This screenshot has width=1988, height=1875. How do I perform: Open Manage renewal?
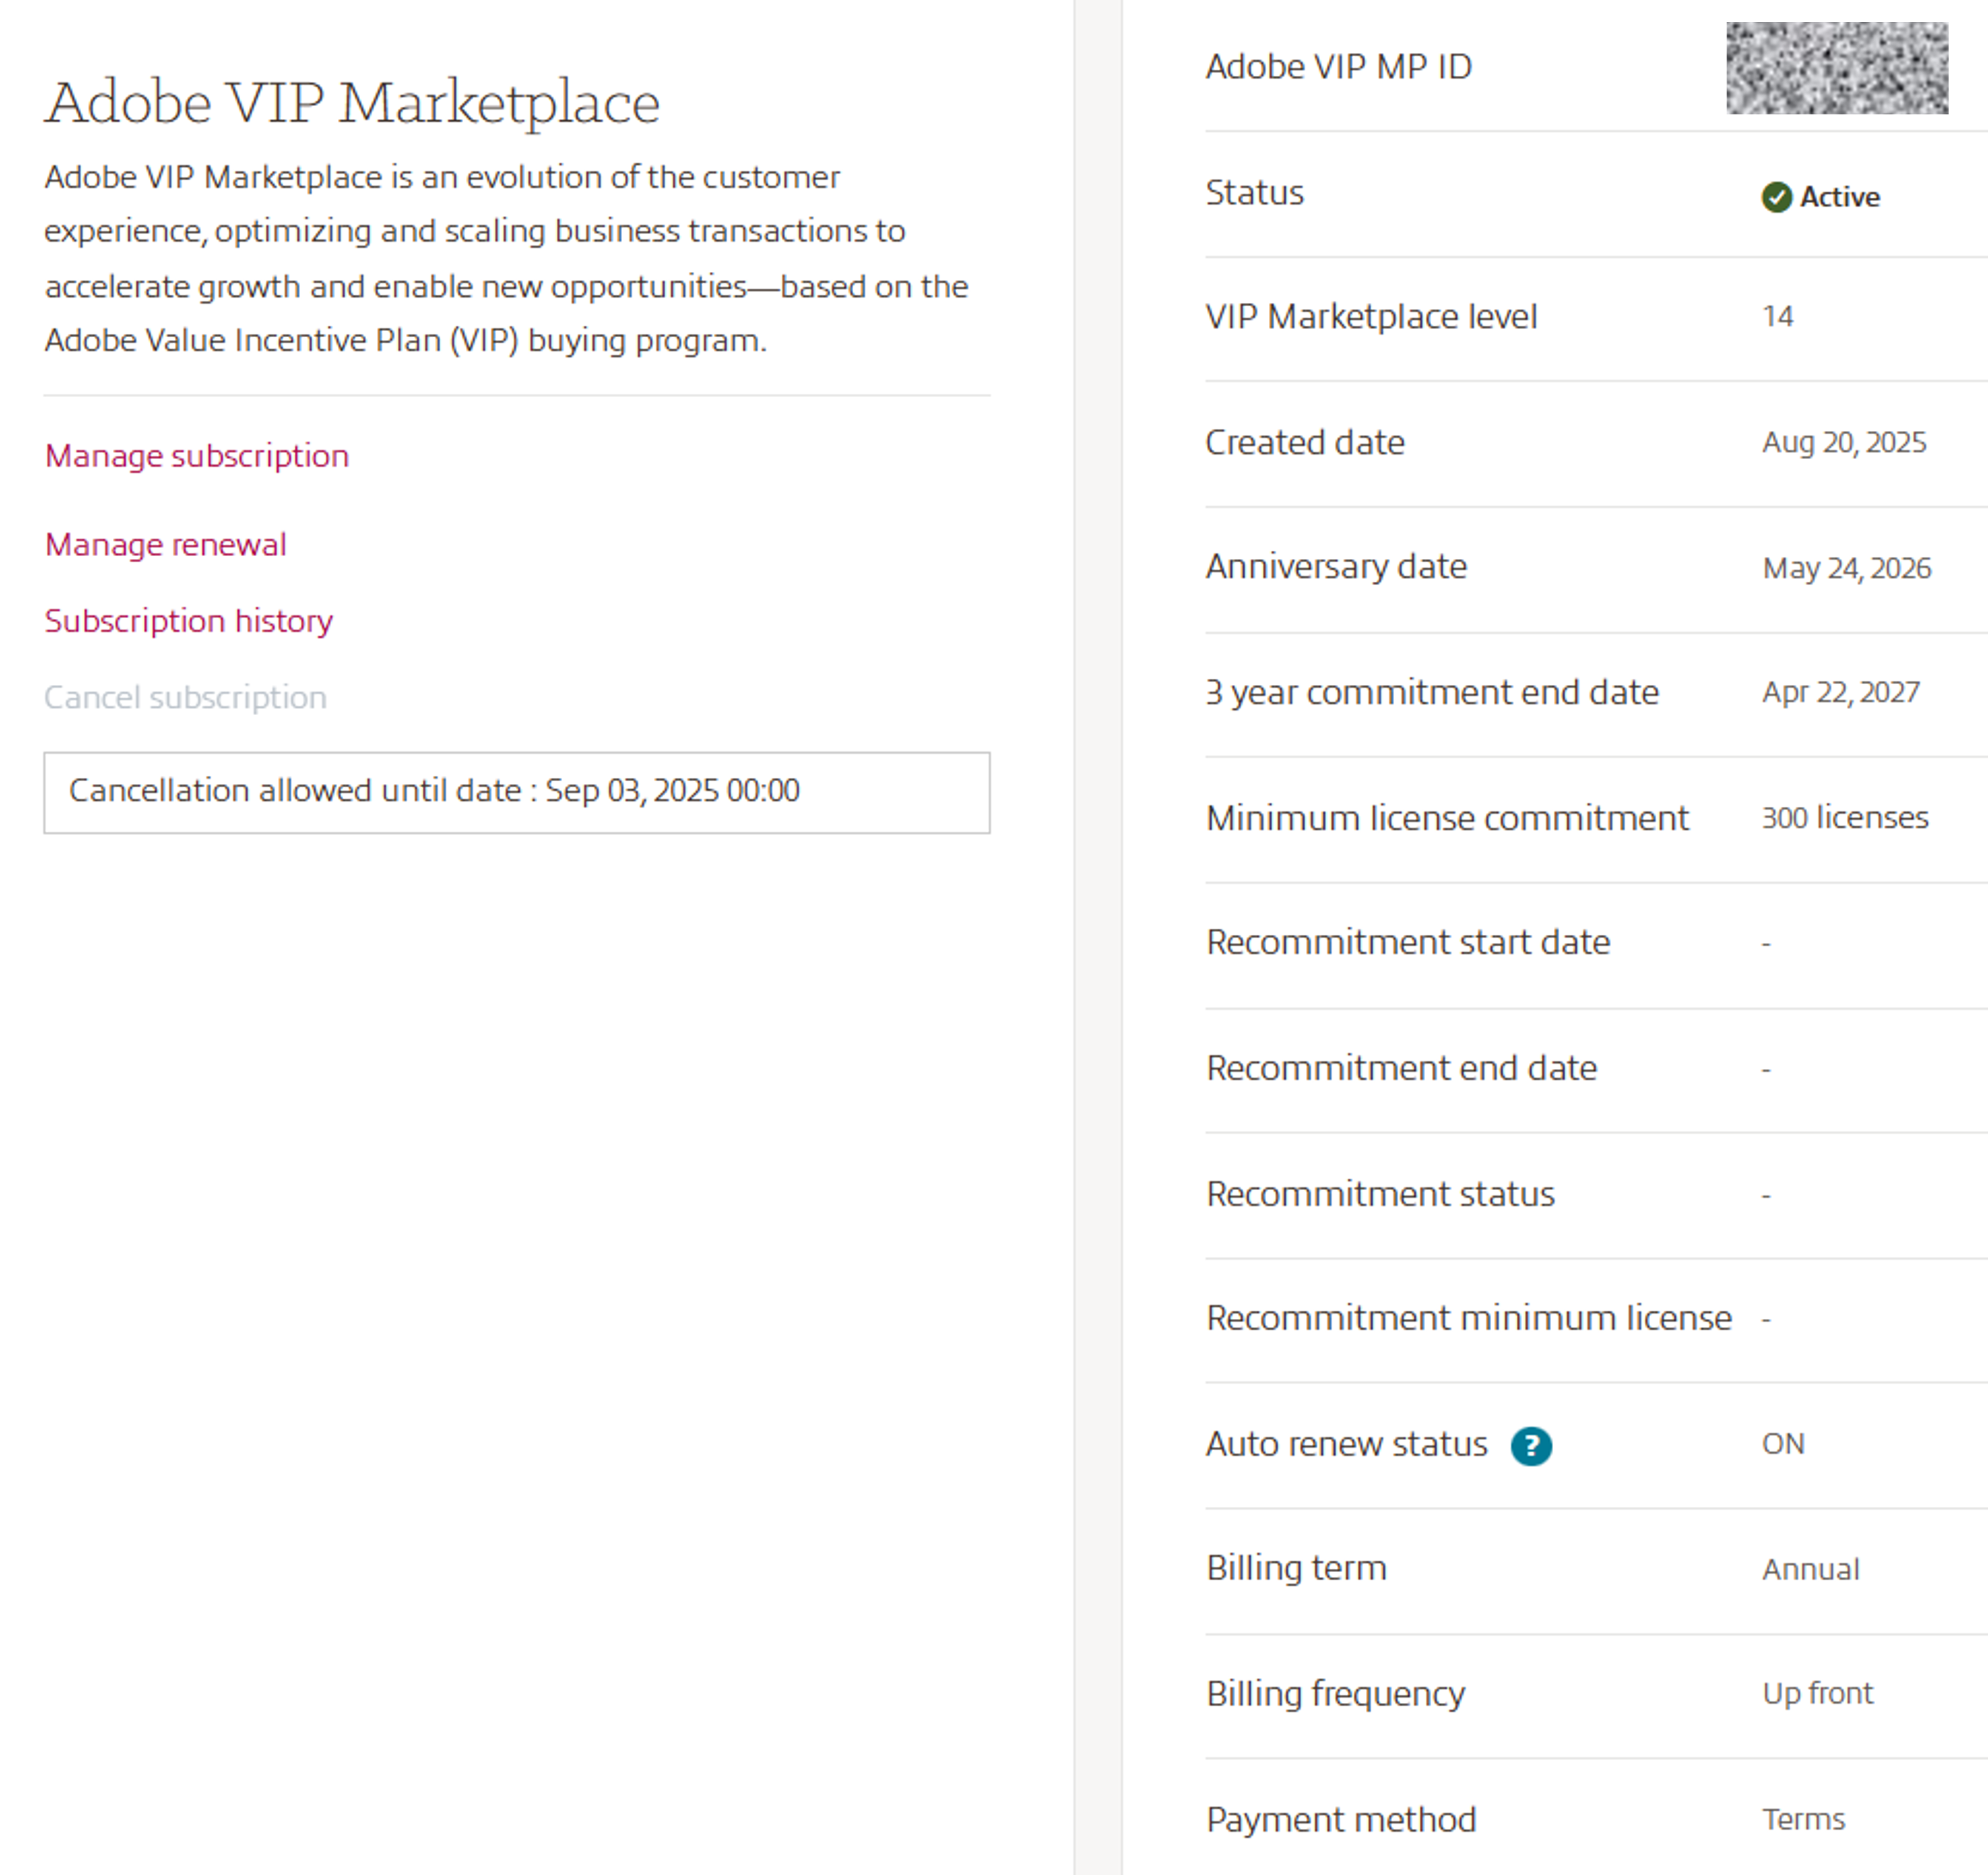(165, 544)
